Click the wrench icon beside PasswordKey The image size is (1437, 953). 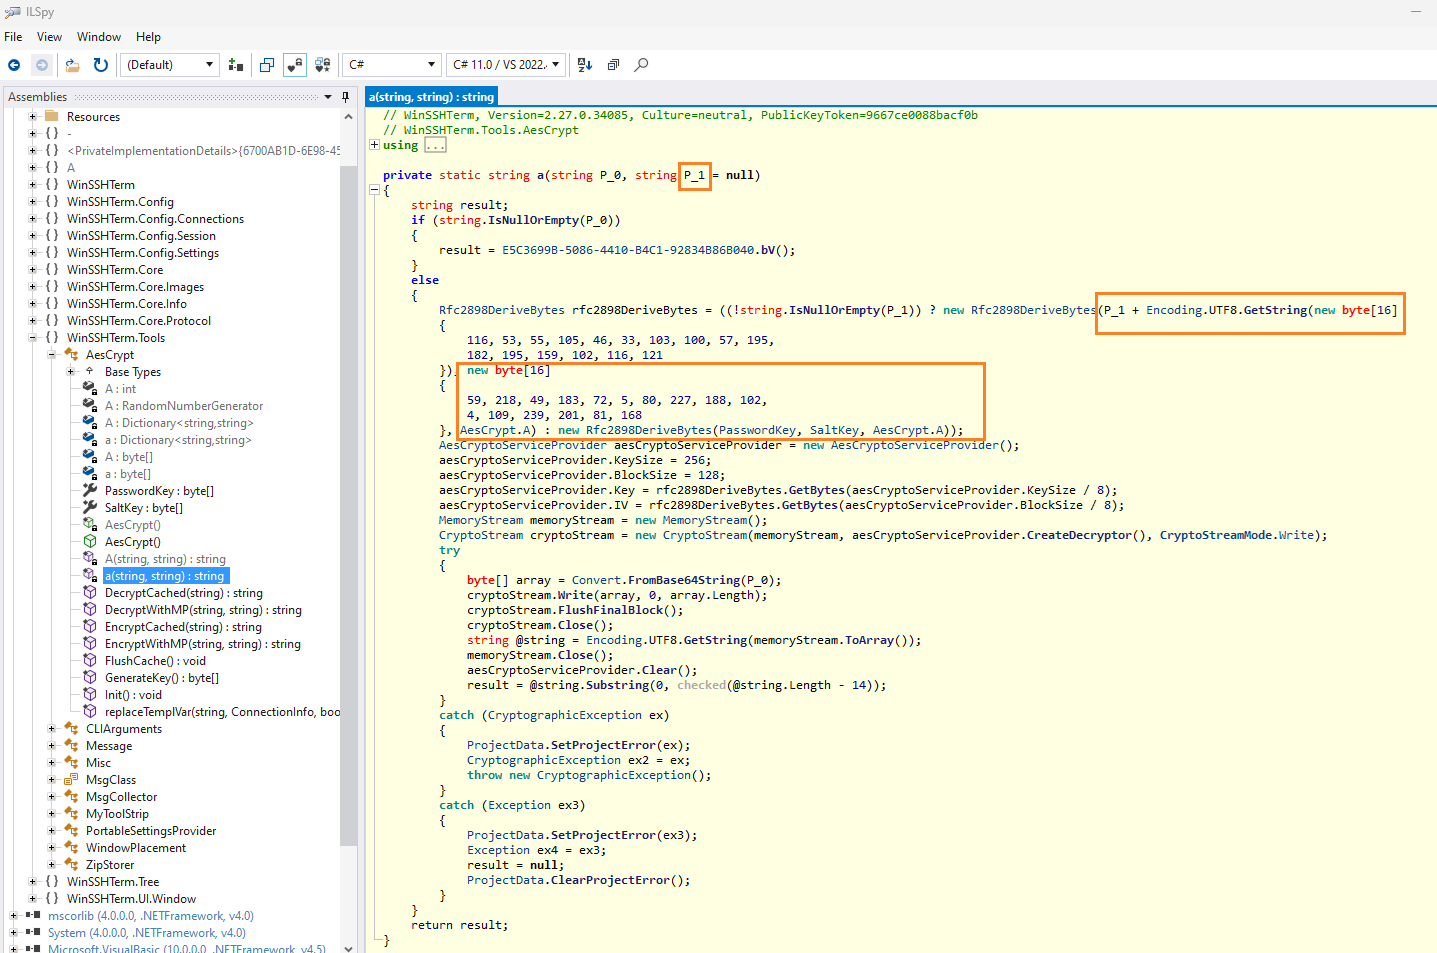[90, 491]
